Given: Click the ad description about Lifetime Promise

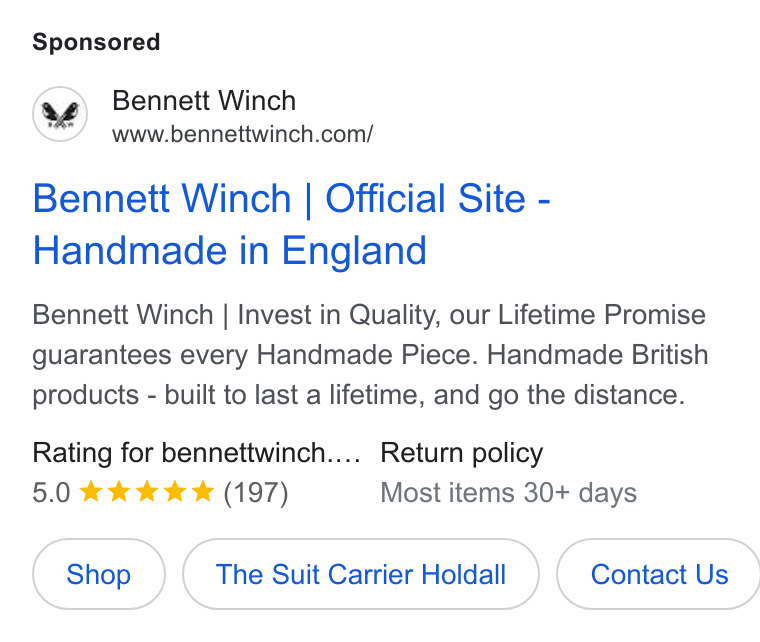Looking at the screenshot, I should point(370,355).
